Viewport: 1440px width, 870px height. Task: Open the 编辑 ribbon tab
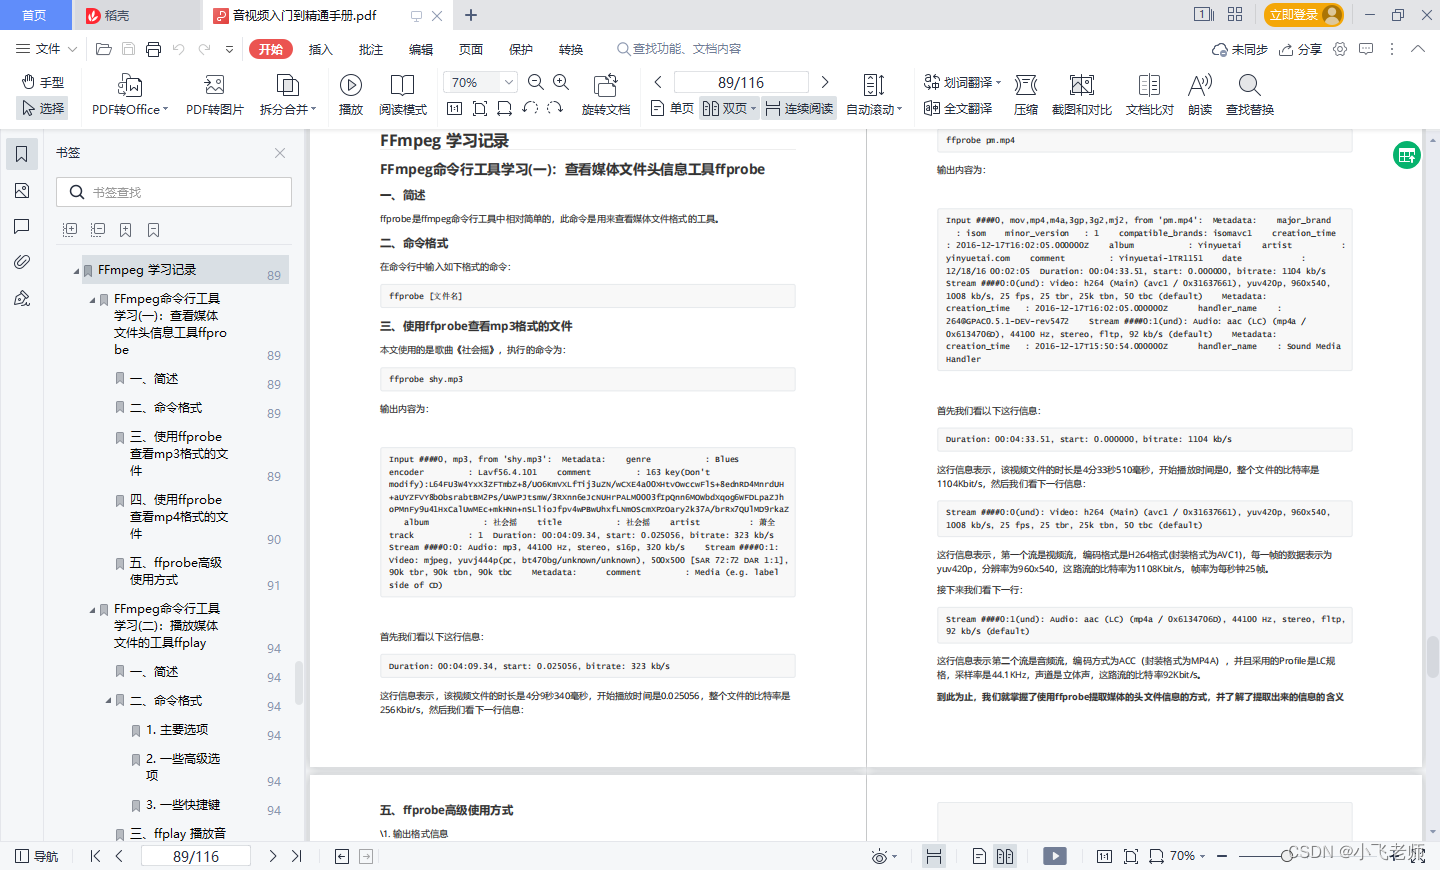421,49
